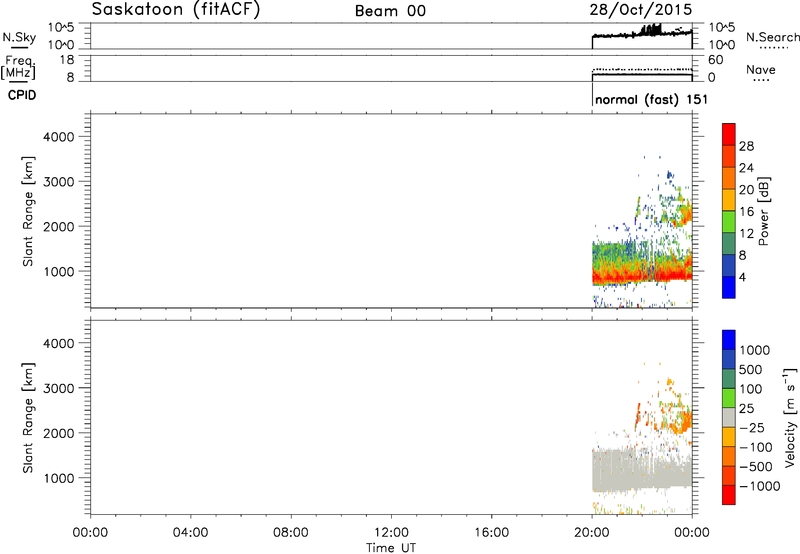Pick the gray segment of velocity colorbar
The width and height of the screenshot is (800, 554).
tap(729, 417)
